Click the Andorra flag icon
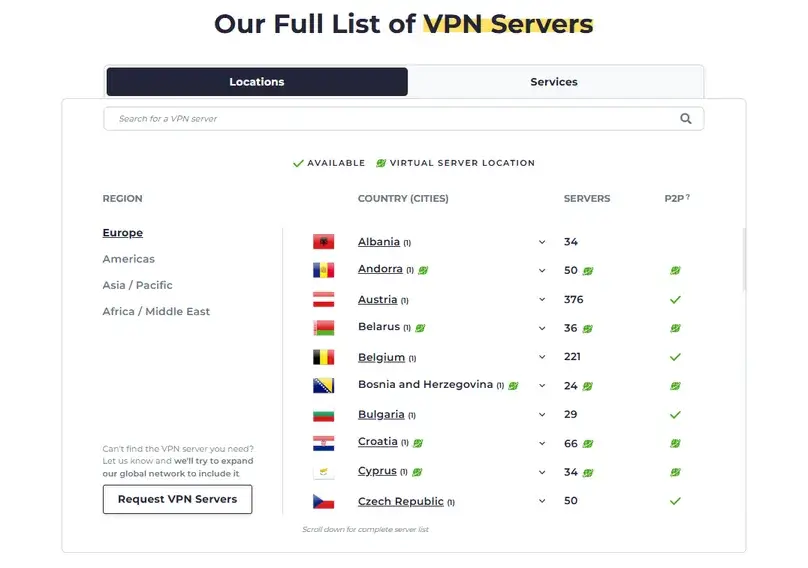The width and height of the screenshot is (808, 568). 324,270
